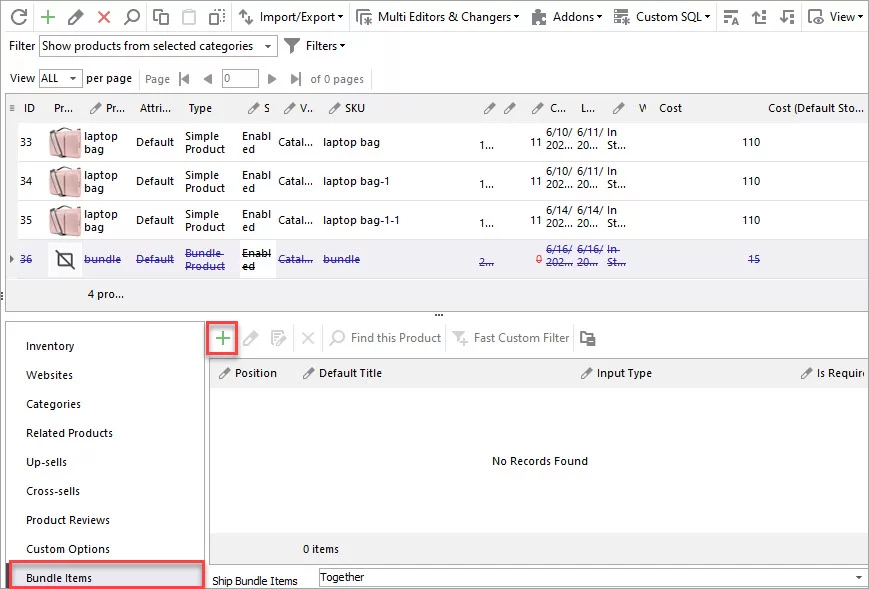
Task: Click the green Add Product plus icon in the top toolbar
Action: coord(48,17)
